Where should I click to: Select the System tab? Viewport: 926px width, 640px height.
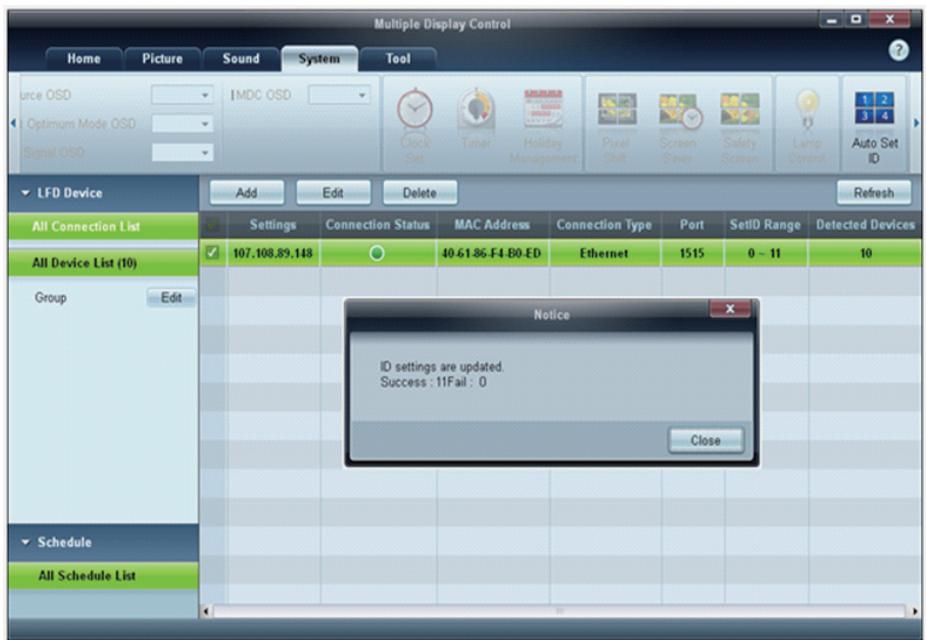click(319, 59)
